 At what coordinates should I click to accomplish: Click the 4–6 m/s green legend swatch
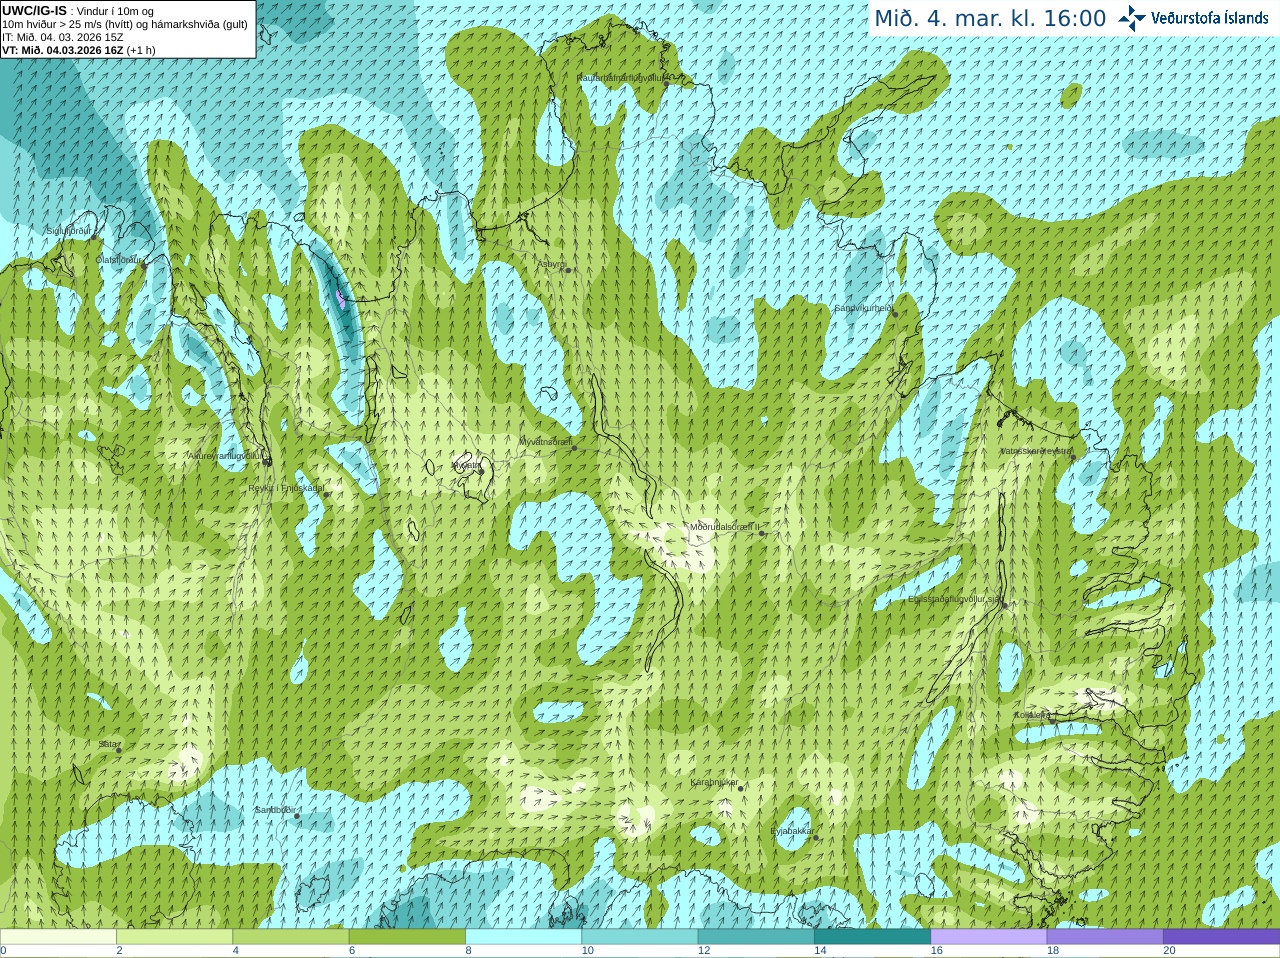coord(290,937)
